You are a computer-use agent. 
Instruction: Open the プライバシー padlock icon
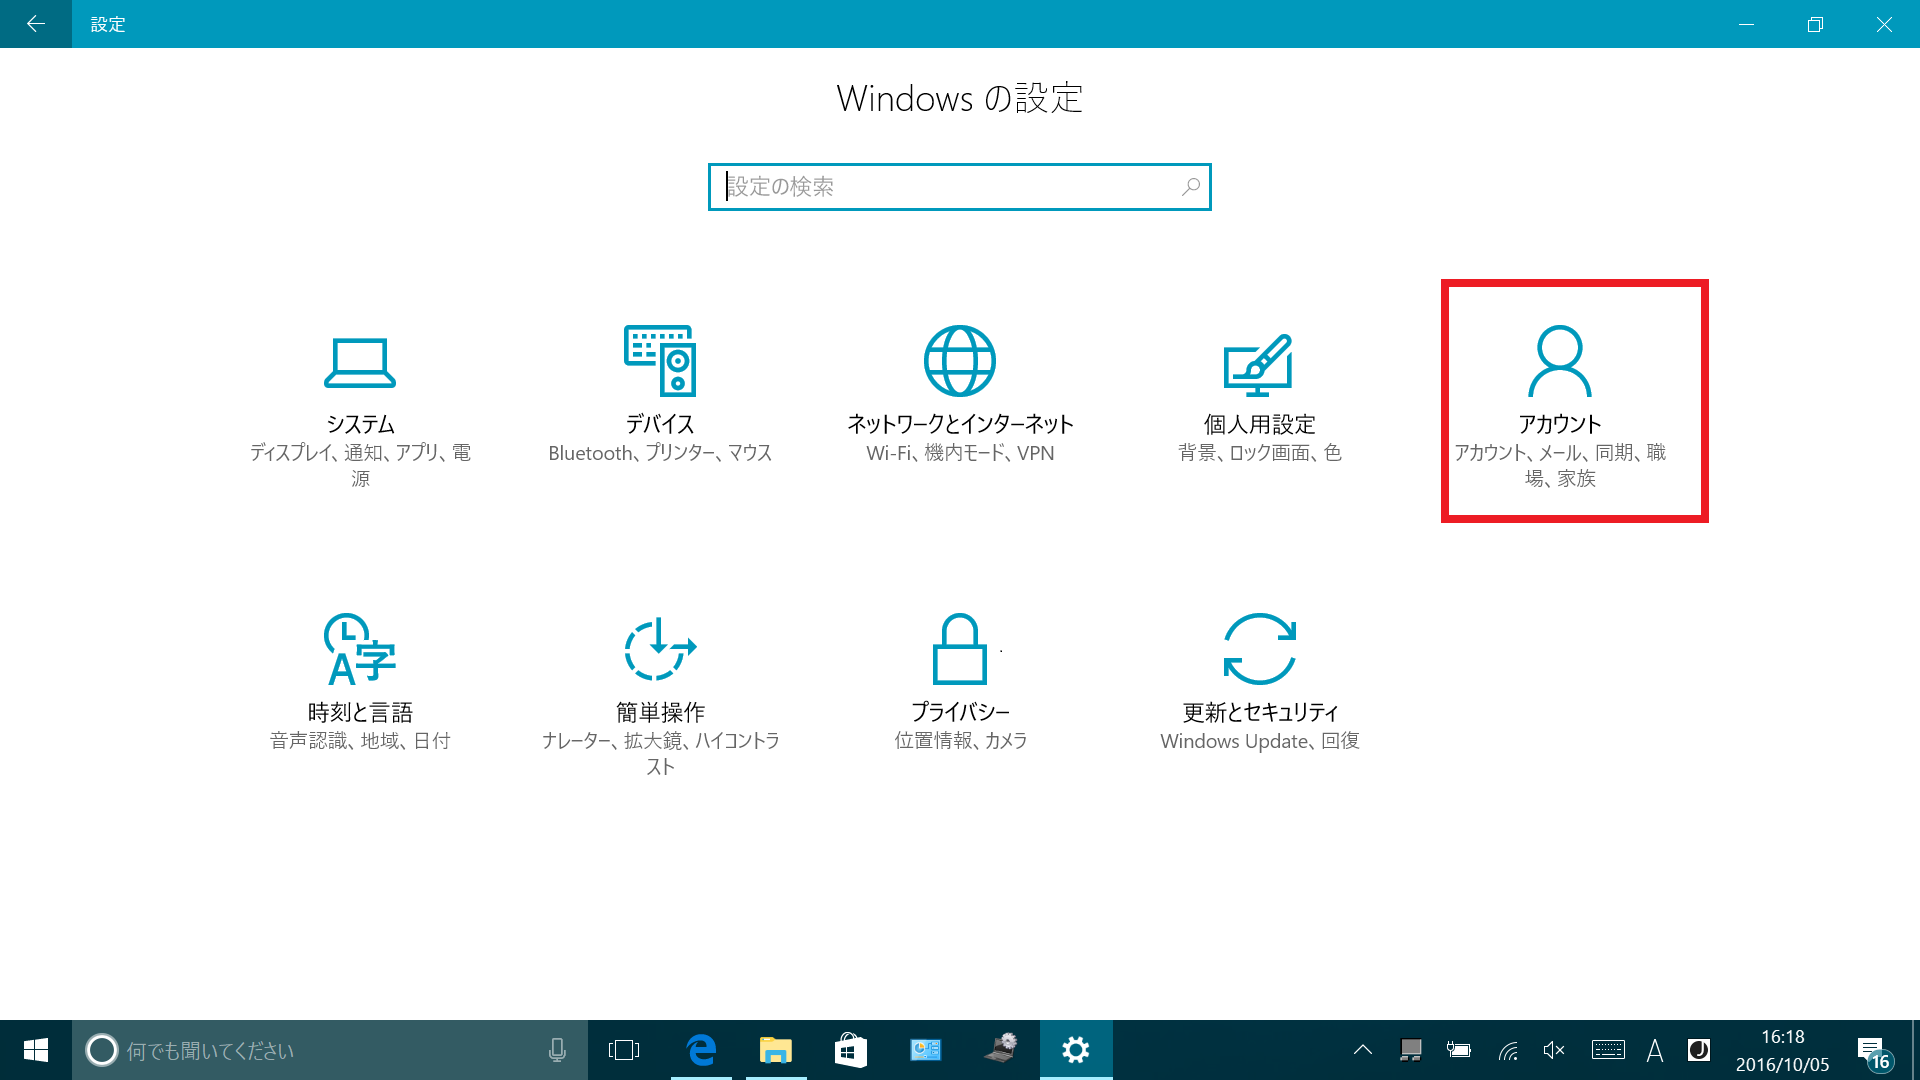960,649
